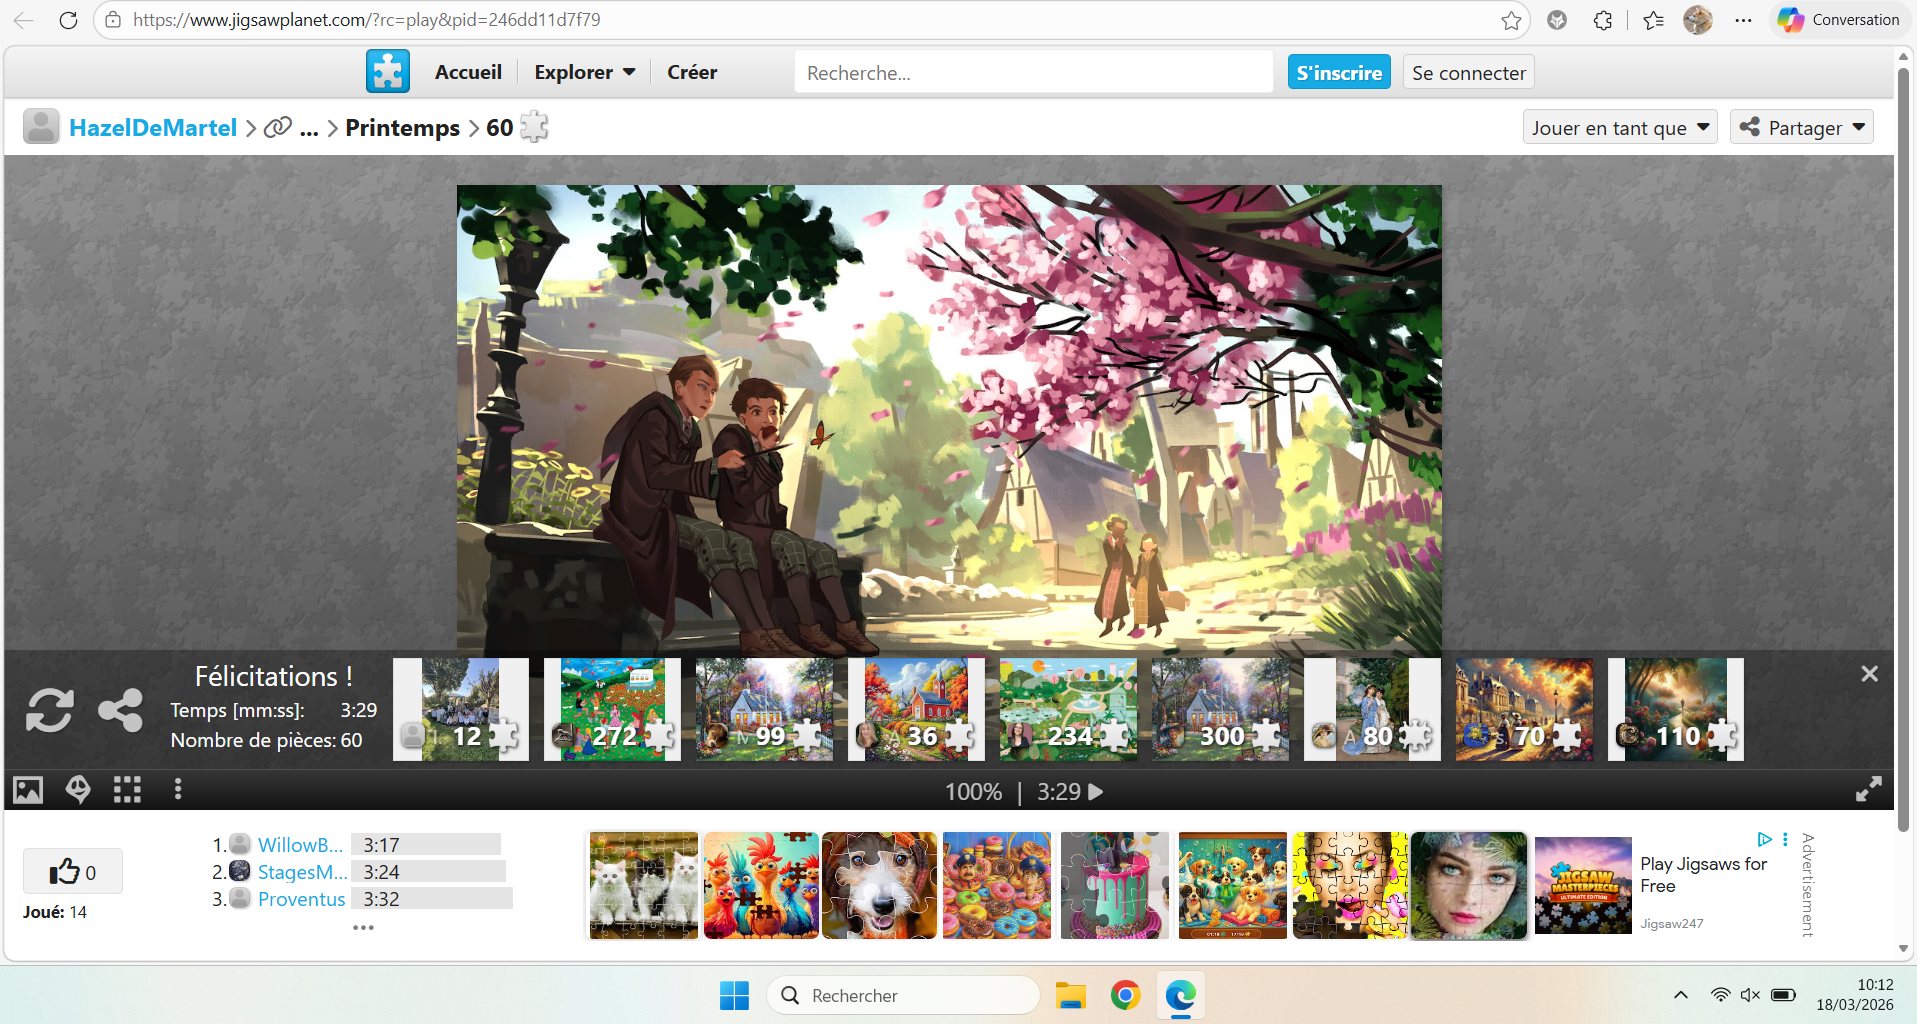Open the three-dot more options menu in puzzle toolbar
The width and height of the screenshot is (1917, 1024).
[178, 790]
